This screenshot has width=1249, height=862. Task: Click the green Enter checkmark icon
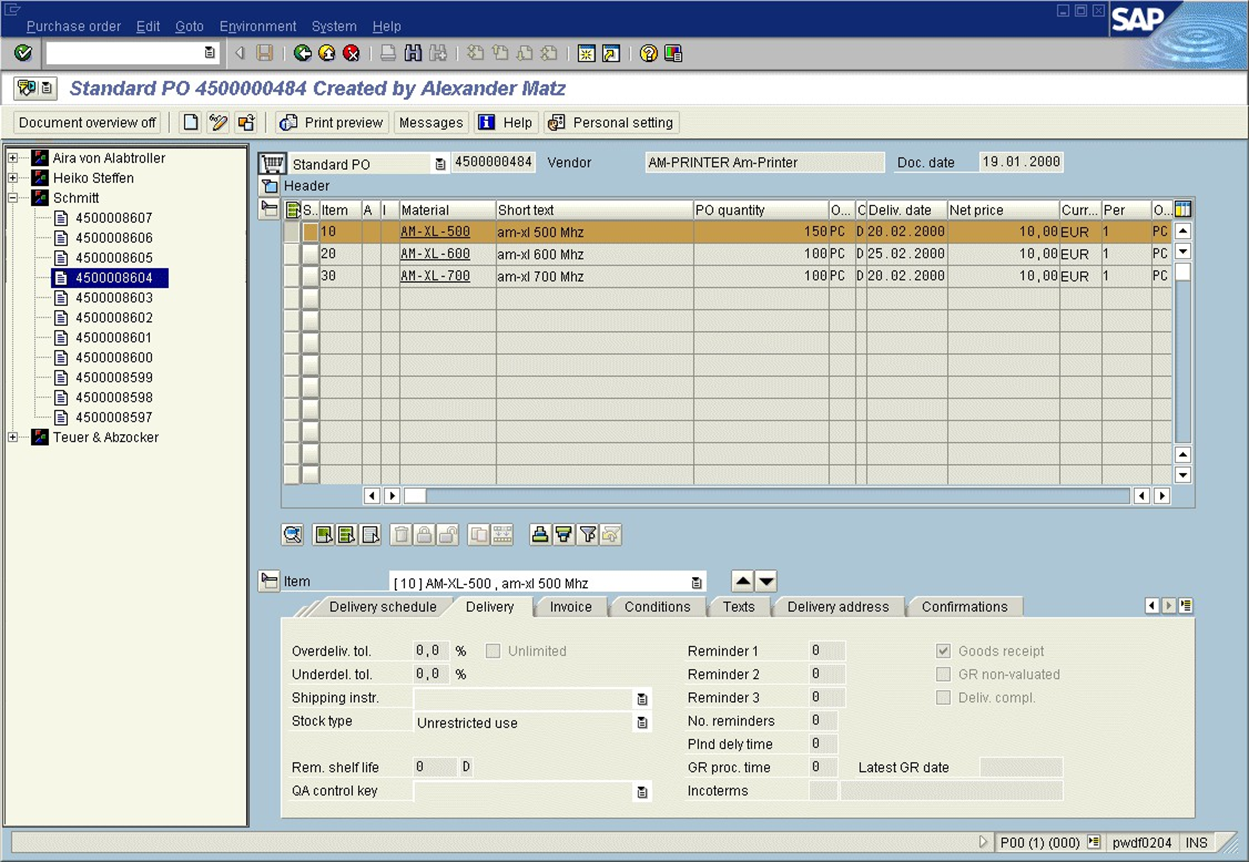23,53
